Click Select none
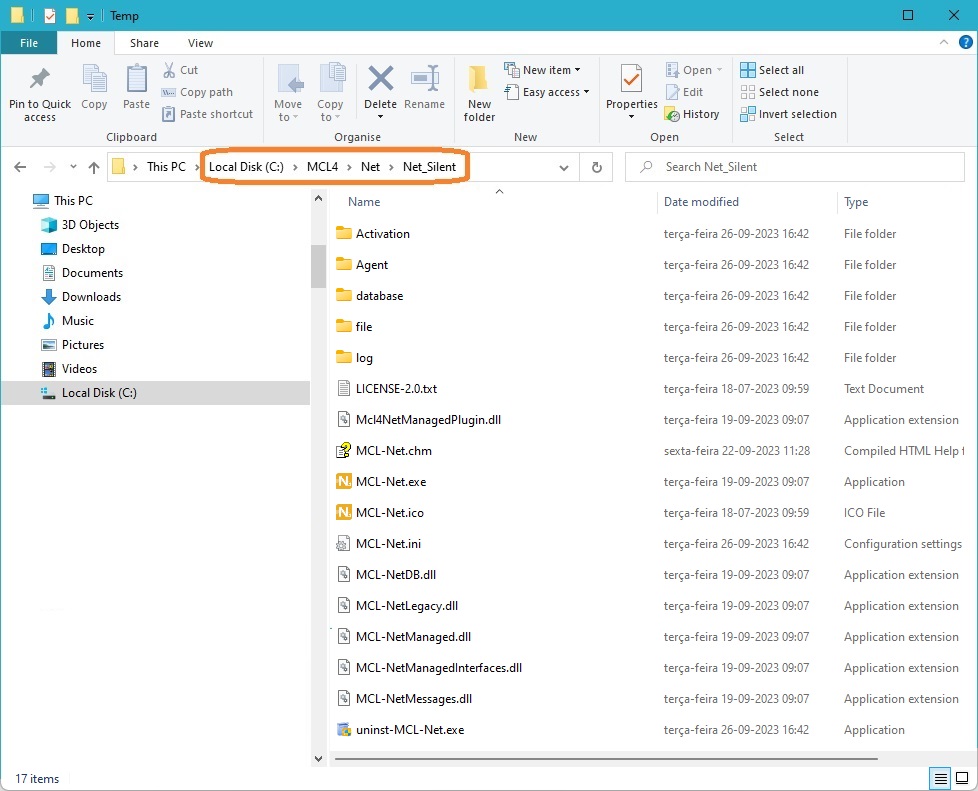Image resolution: width=978 pixels, height=791 pixels. pos(780,92)
